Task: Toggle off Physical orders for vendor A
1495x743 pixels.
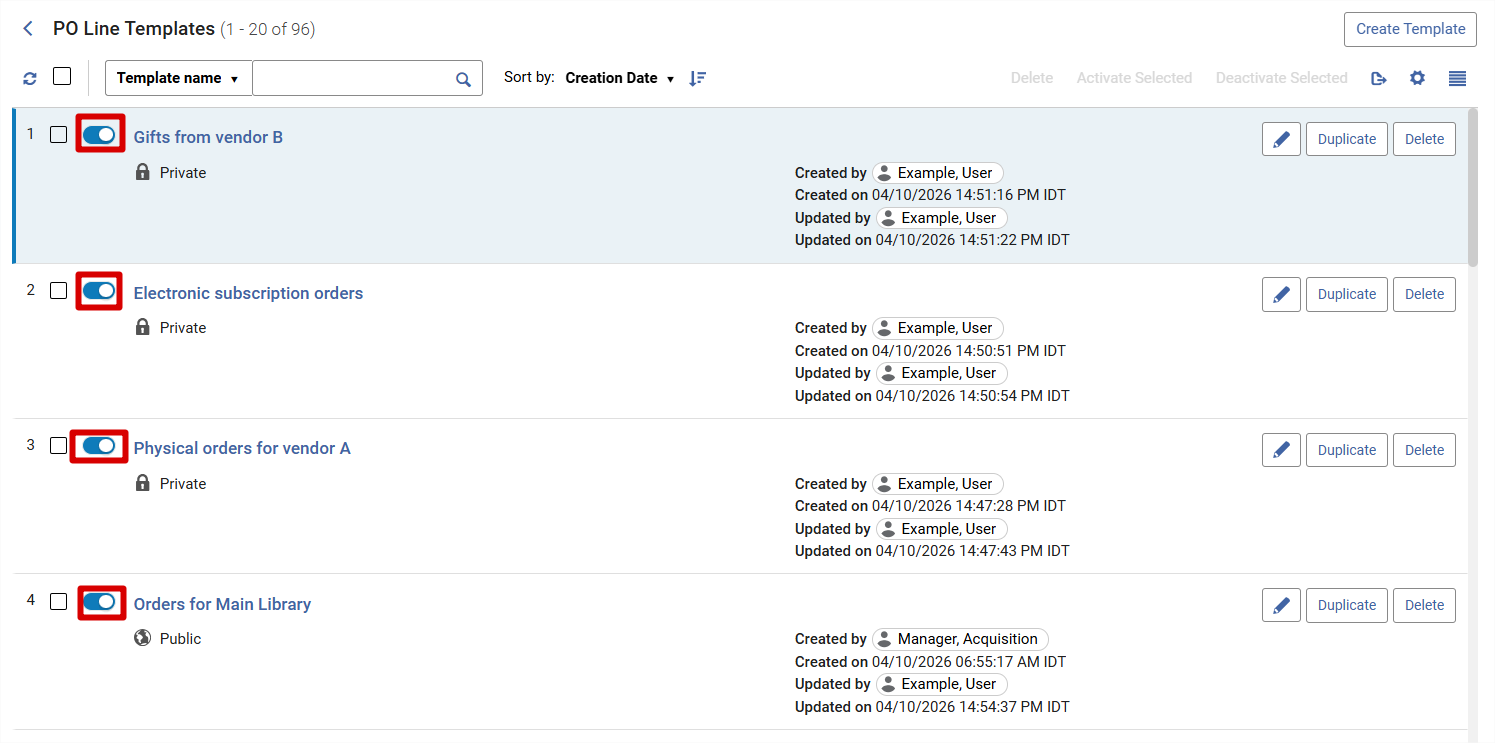Action: click(x=99, y=446)
